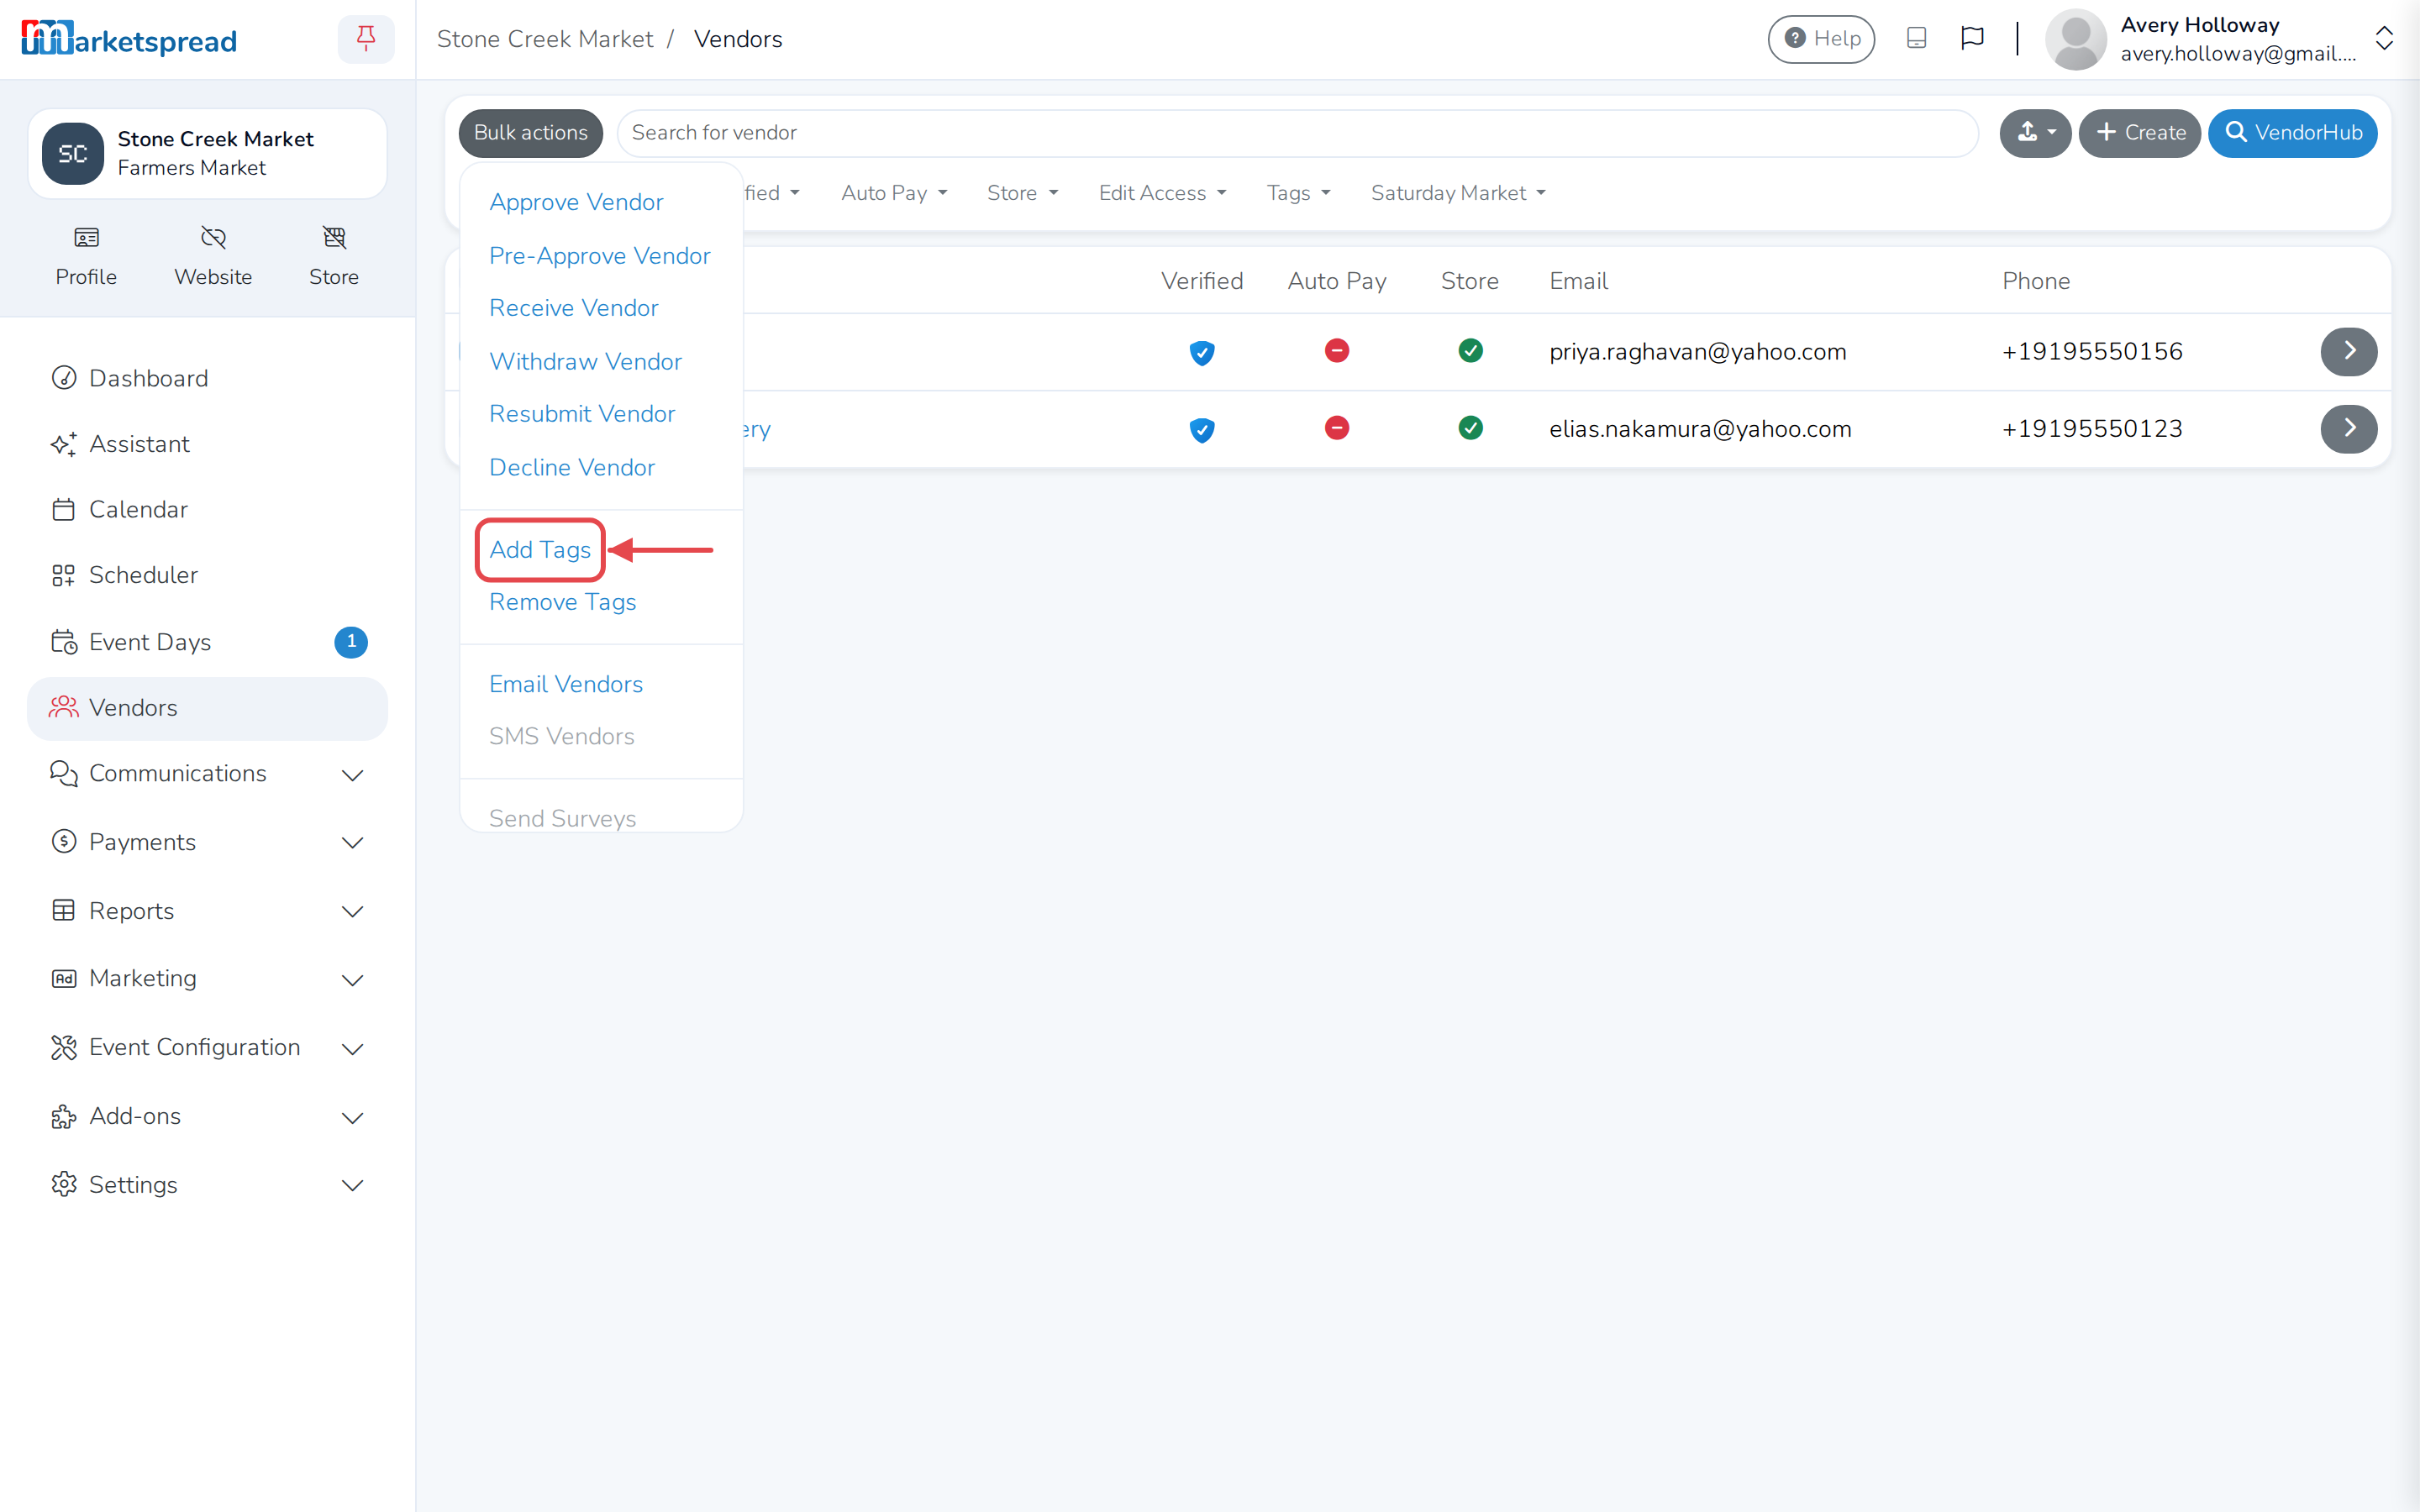Choose Email Vendors bulk action
2420x1512 pixels.
point(566,684)
